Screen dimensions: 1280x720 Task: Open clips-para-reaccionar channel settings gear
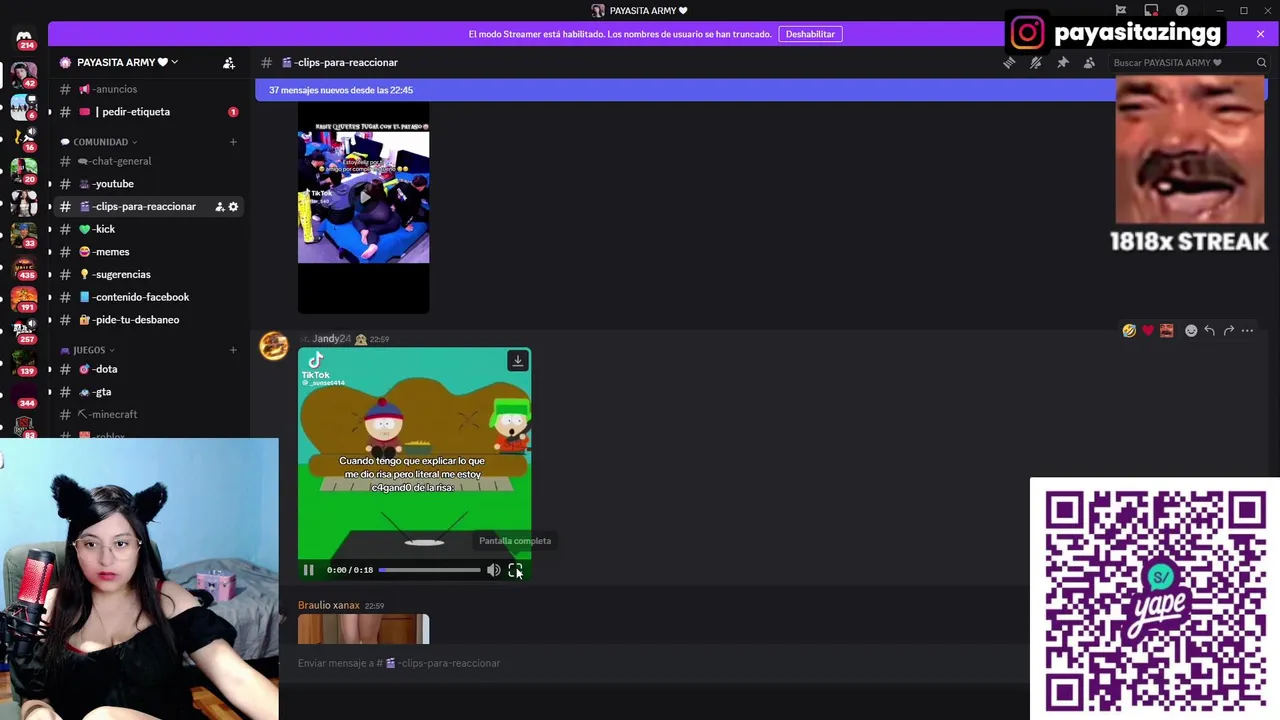tap(234, 207)
